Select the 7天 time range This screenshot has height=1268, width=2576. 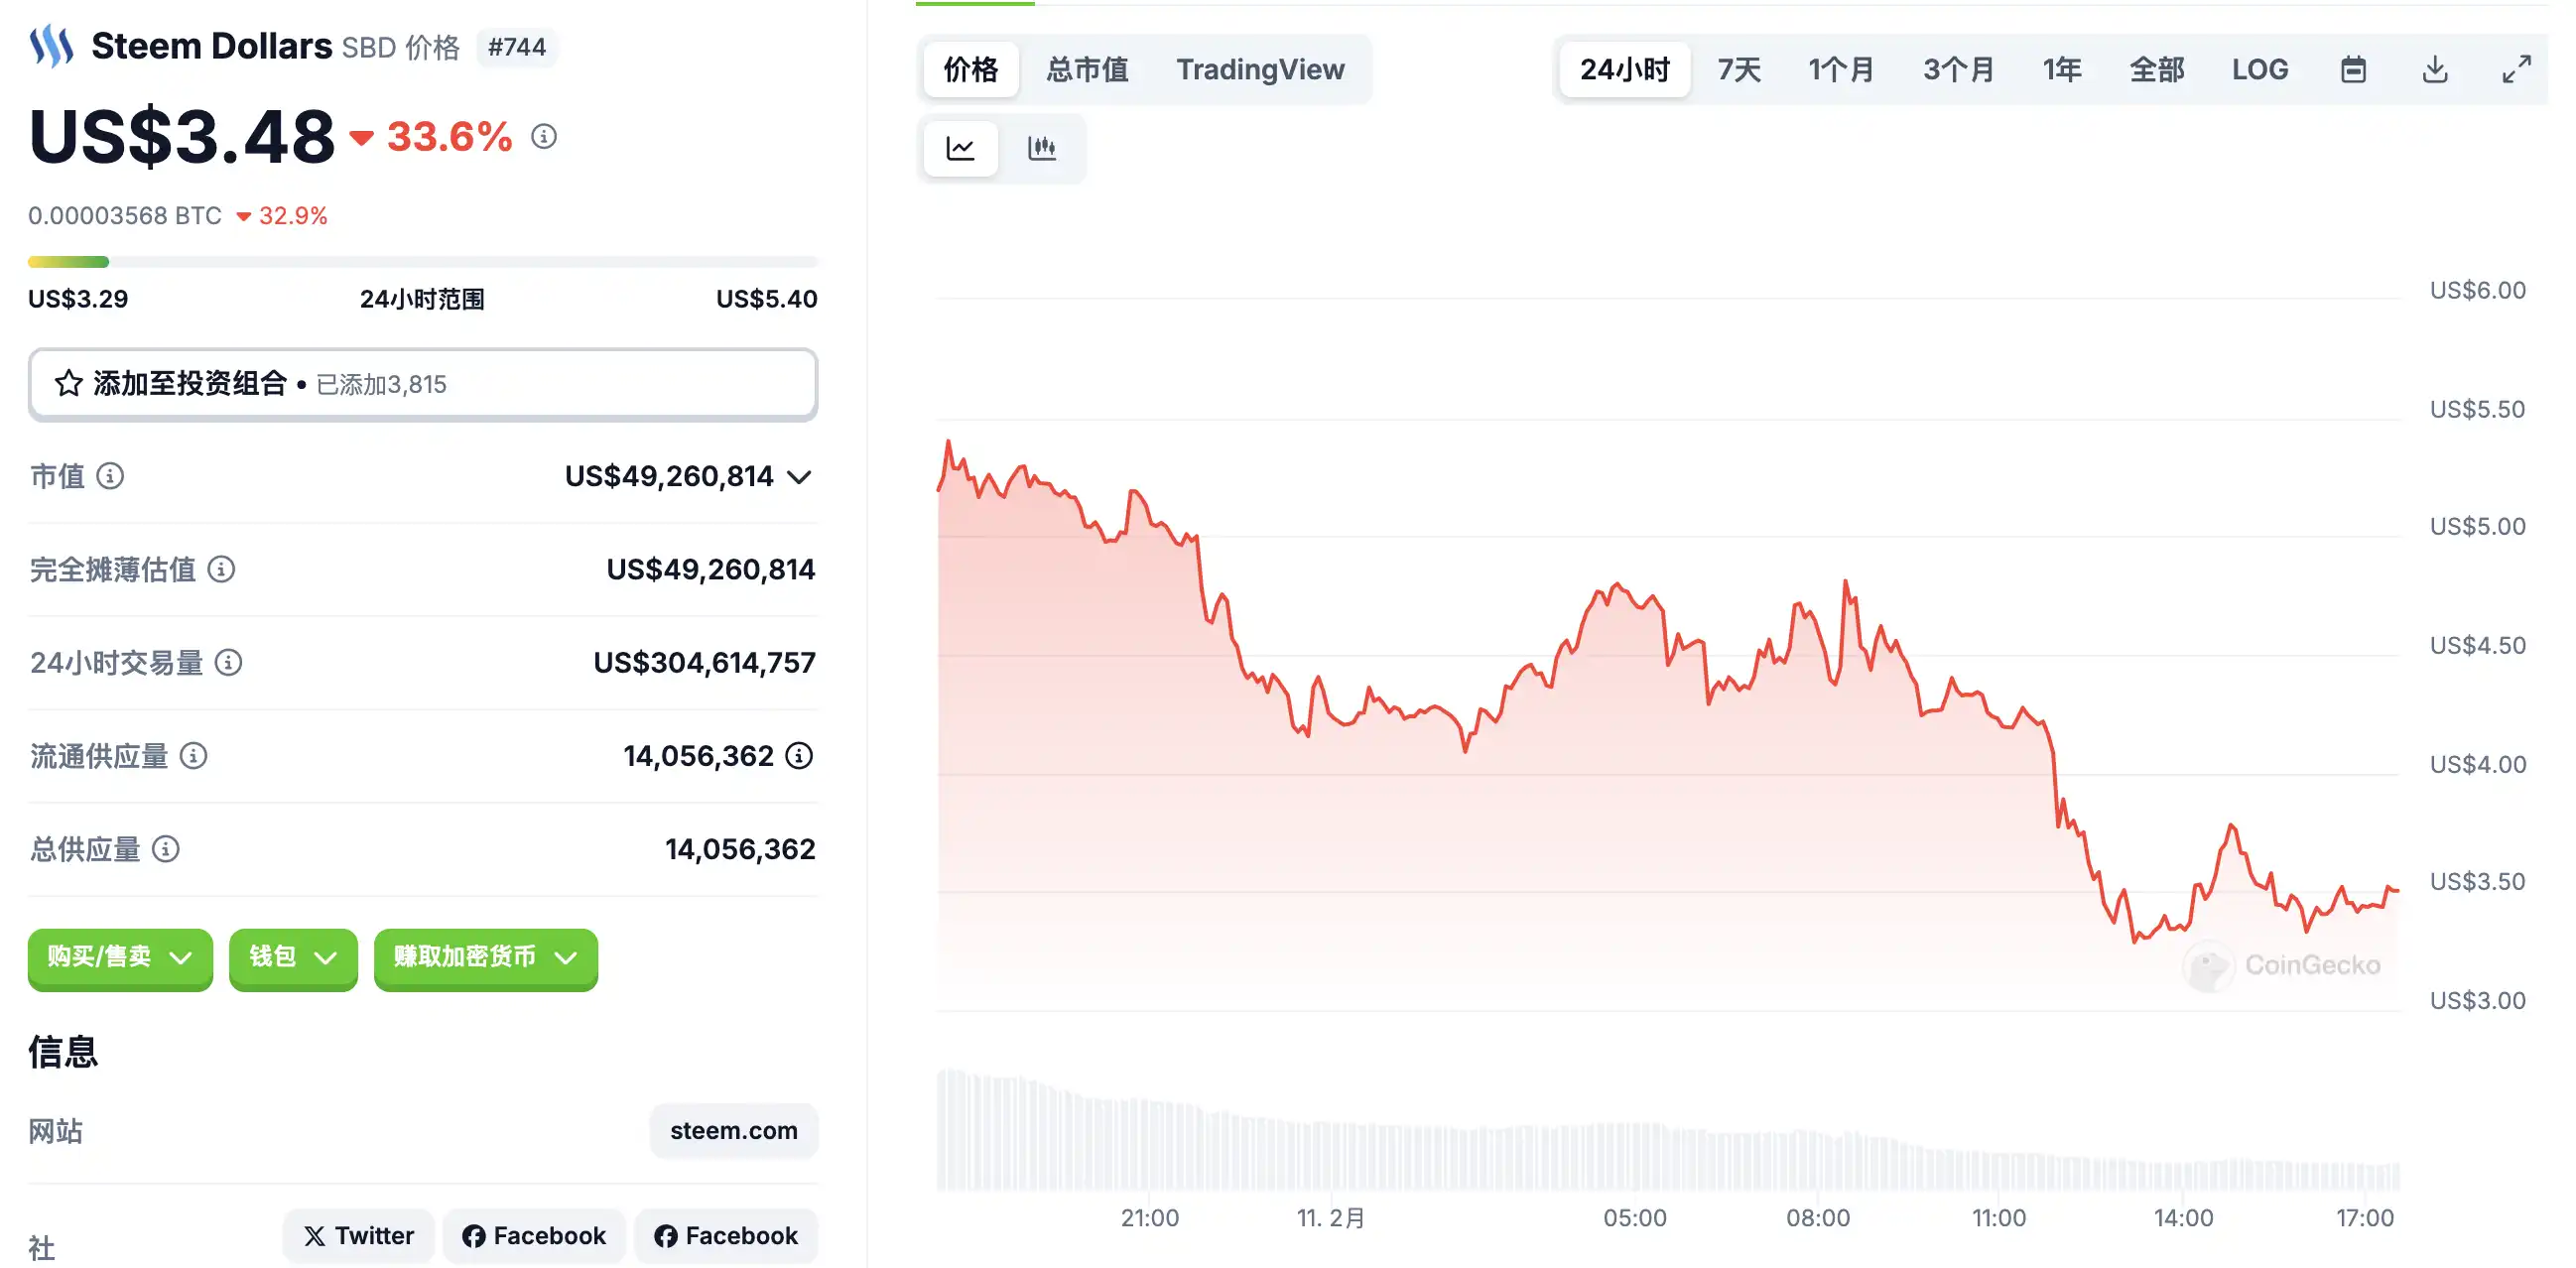coord(1739,69)
